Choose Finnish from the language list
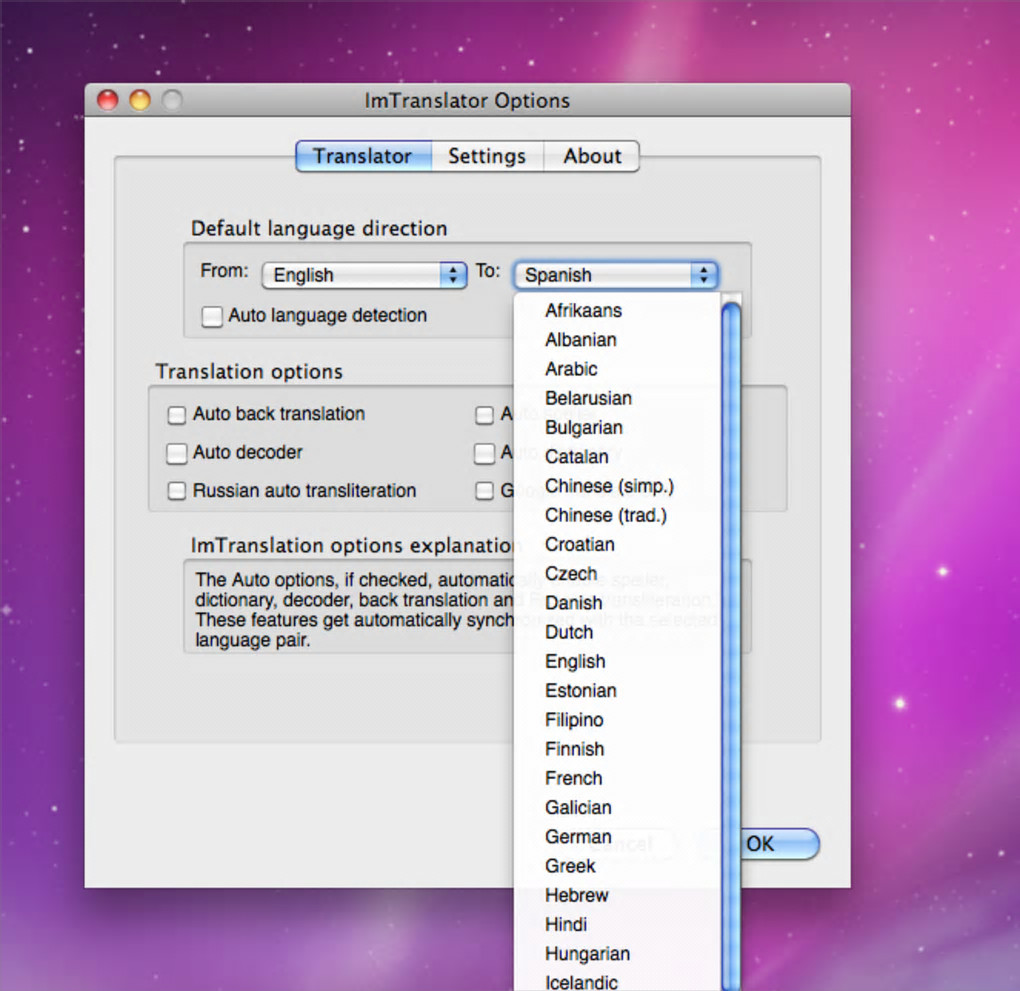1020x991 pixels. point(618,750)
